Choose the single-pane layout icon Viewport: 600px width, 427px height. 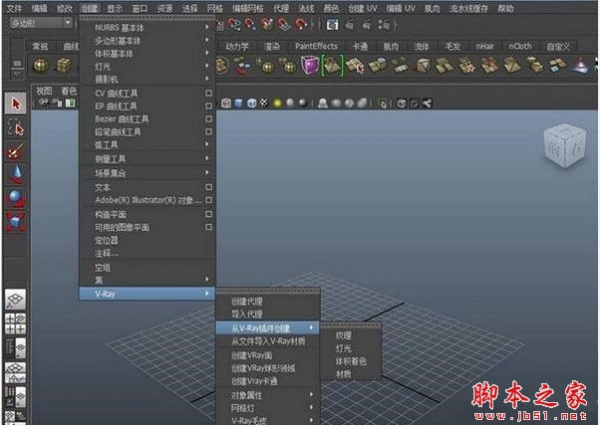click(14, 301)
